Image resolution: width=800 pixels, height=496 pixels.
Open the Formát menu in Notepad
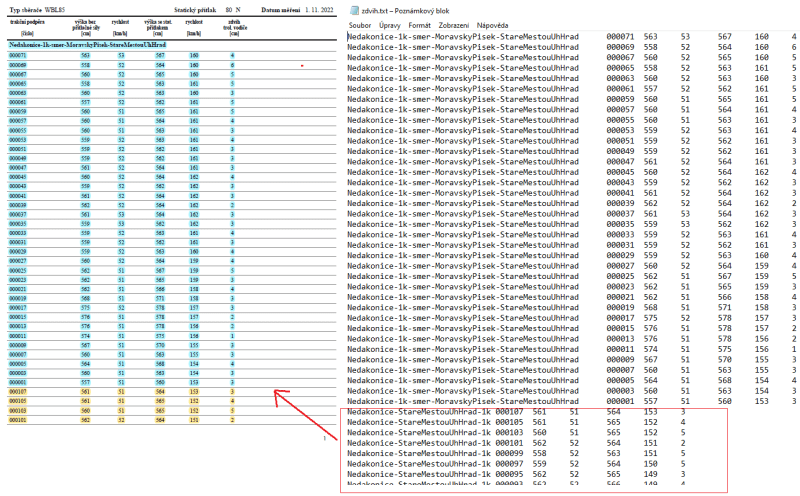click(419, 25)
